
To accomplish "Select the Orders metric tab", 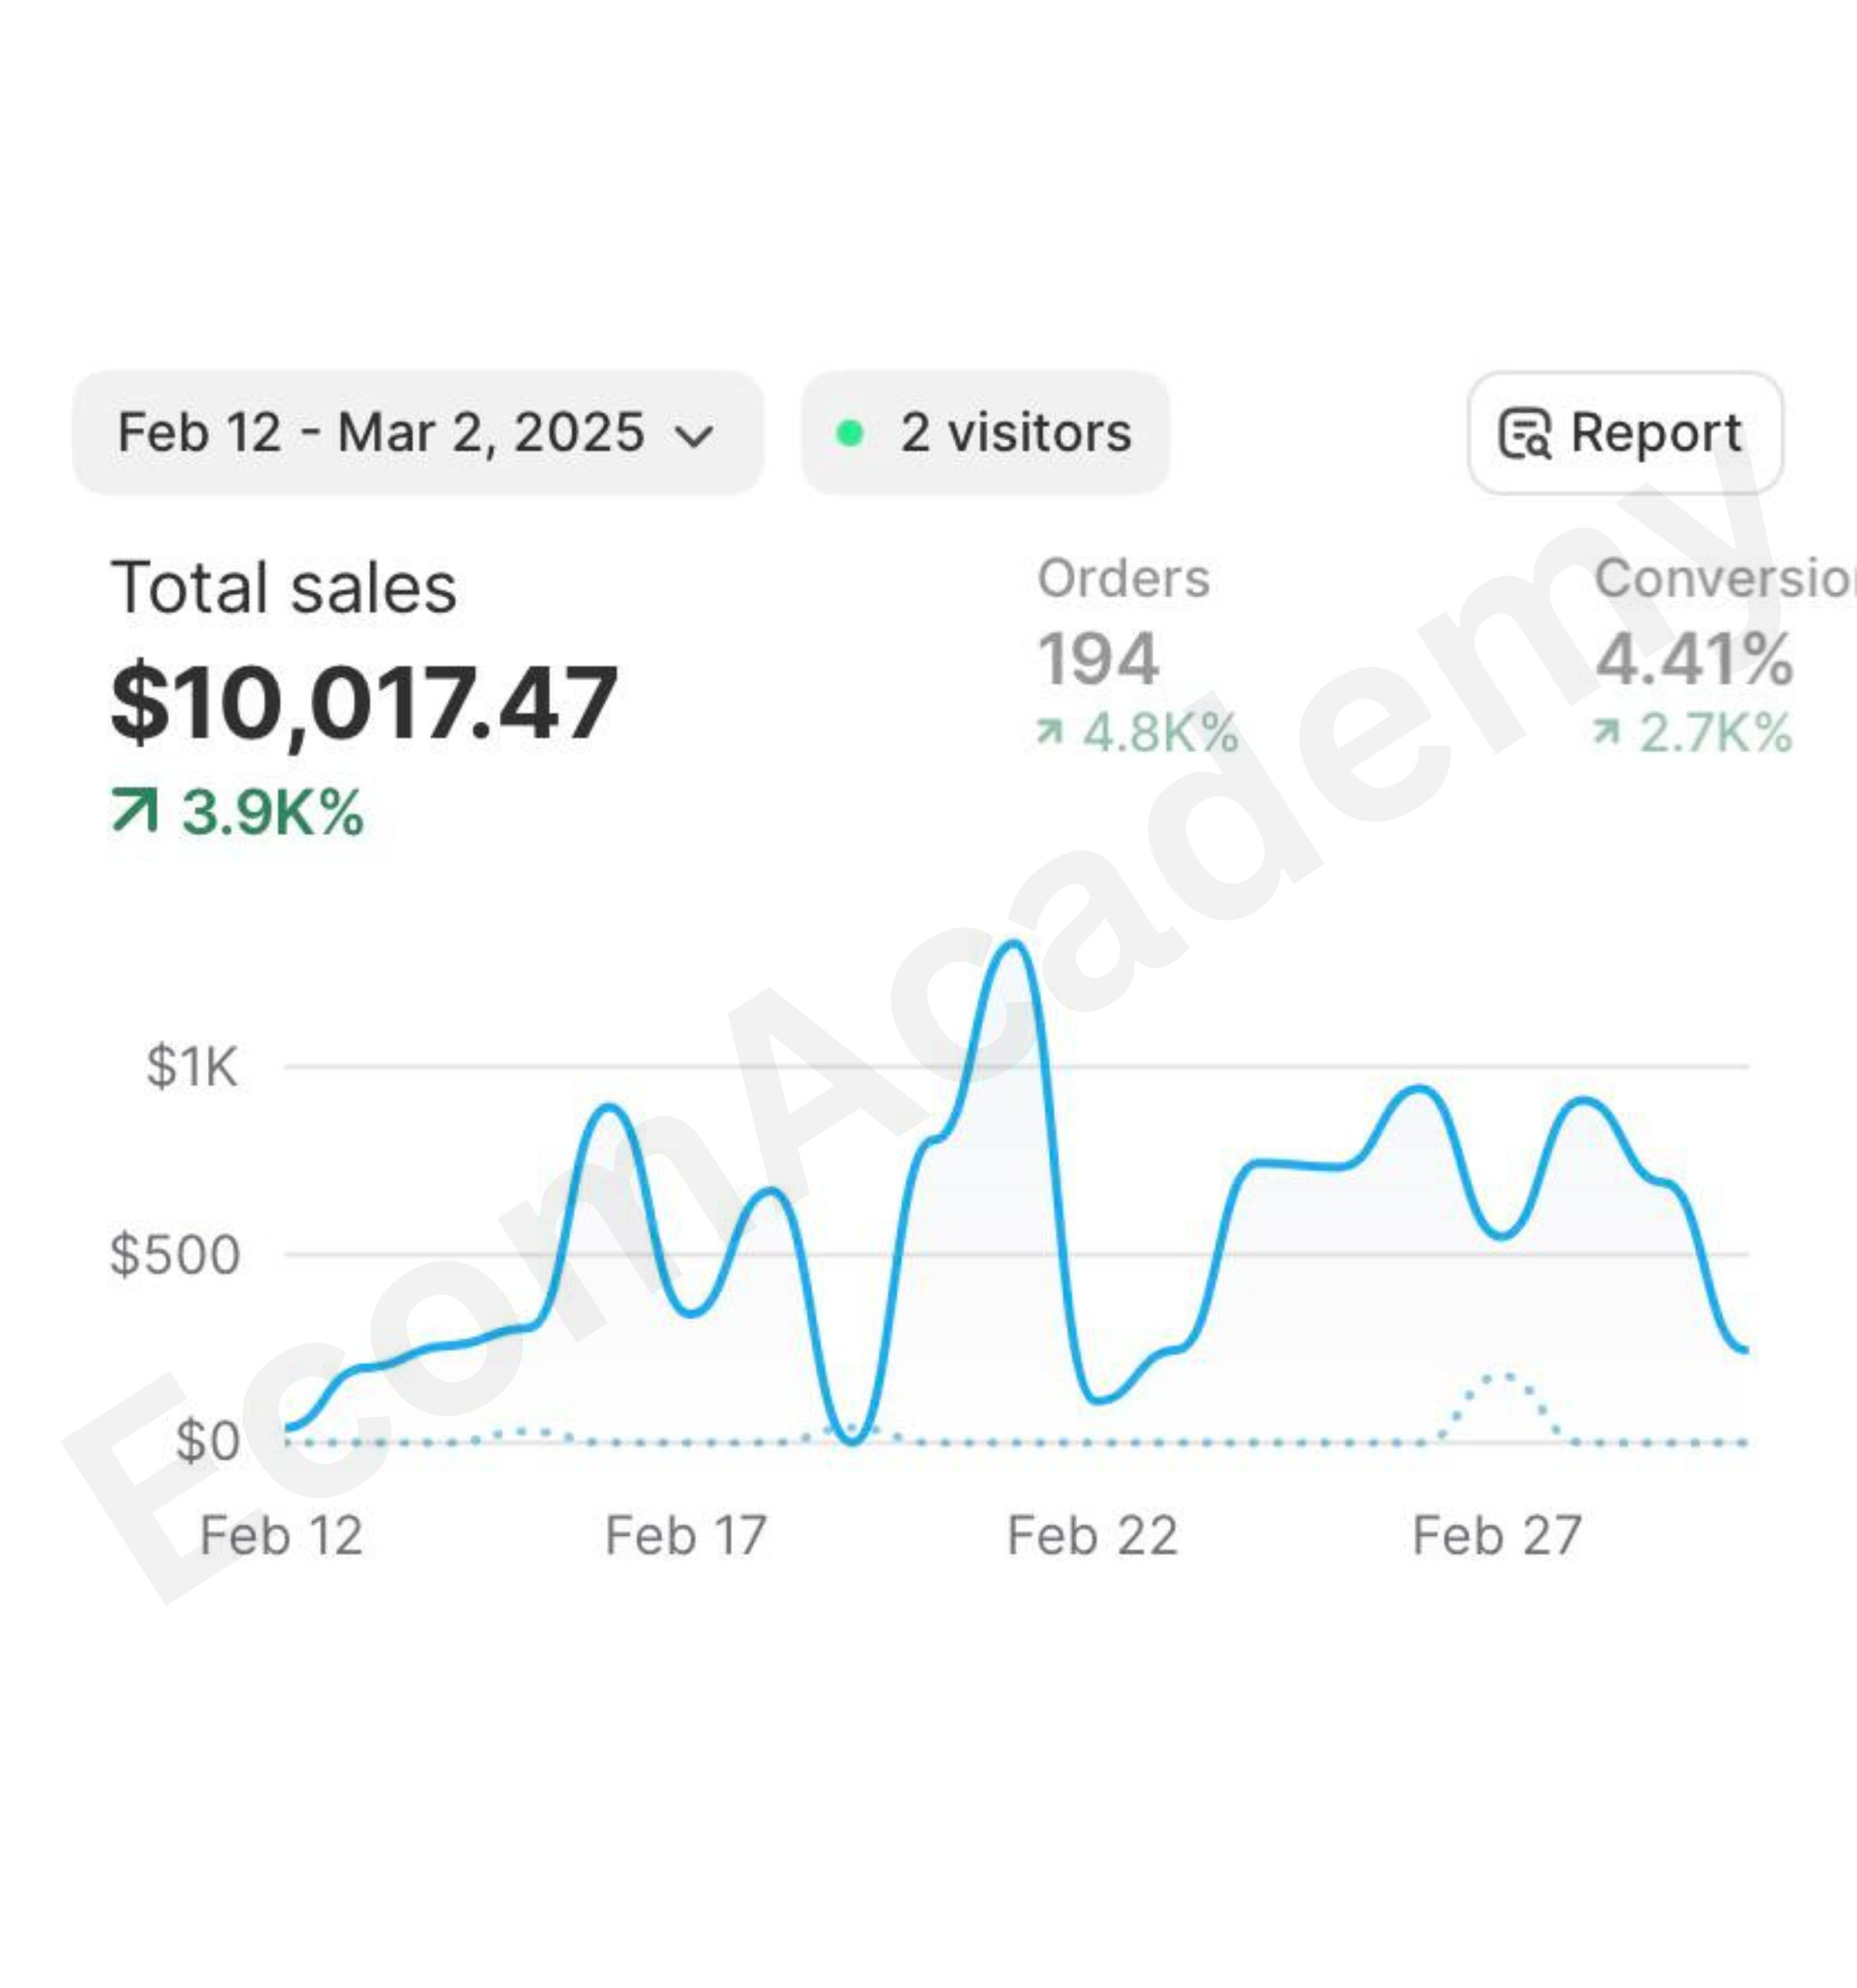I will (x=1138, y=655).
